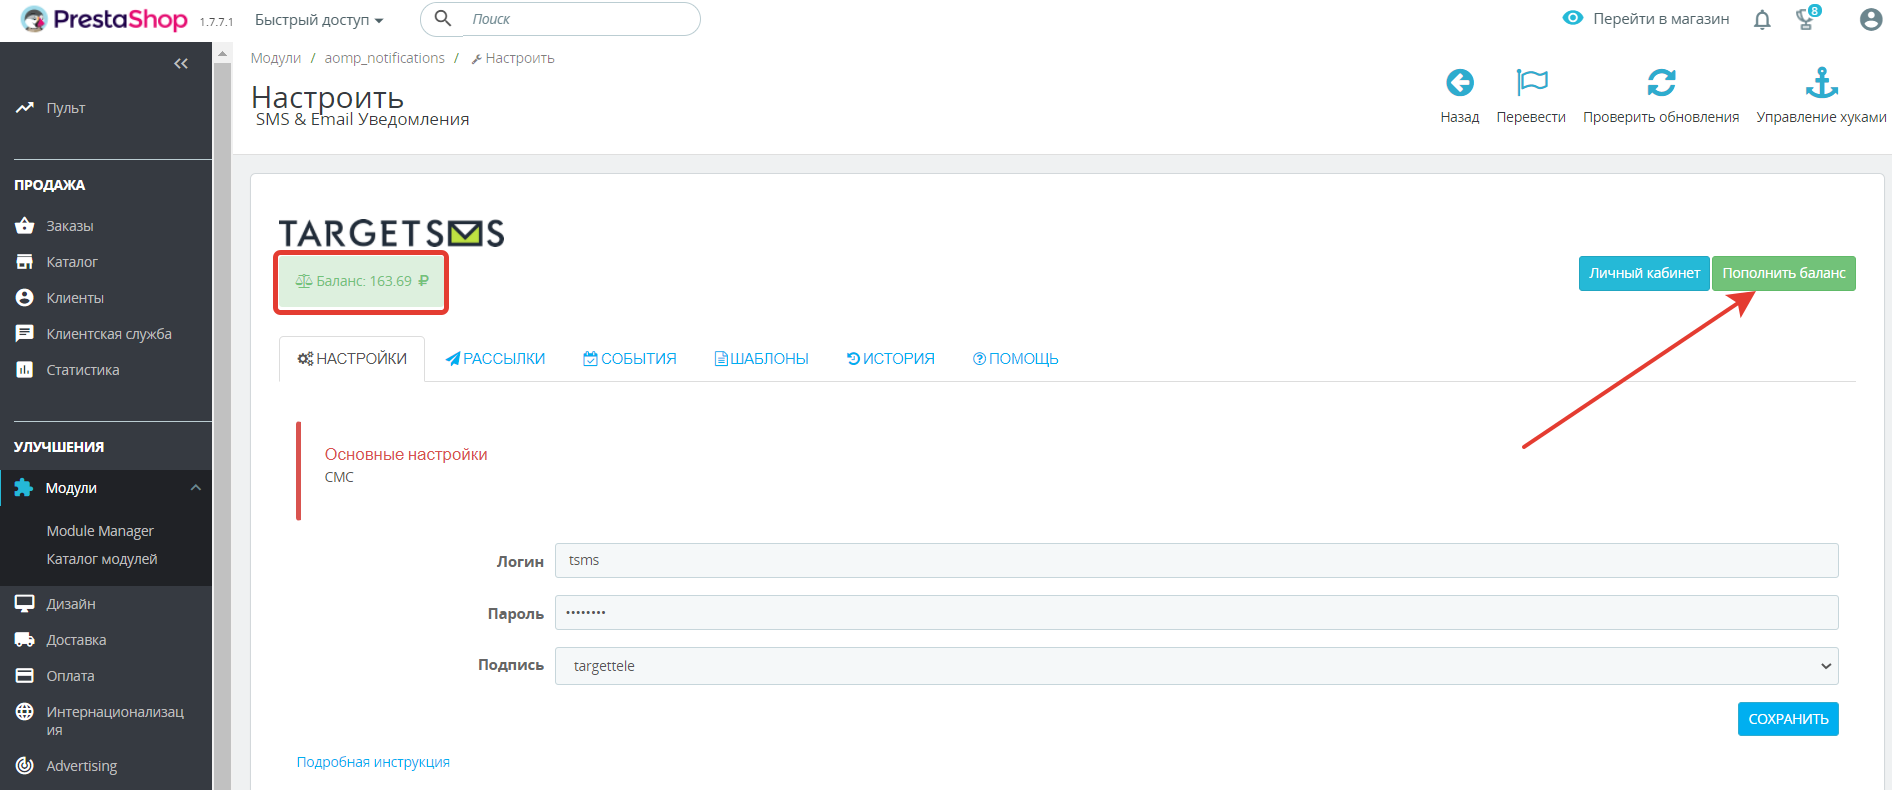This screenshot has width=1892, height=790.
Task: Open Заказы orders menu
Action: pyautogui.click(x=69, y=226)
